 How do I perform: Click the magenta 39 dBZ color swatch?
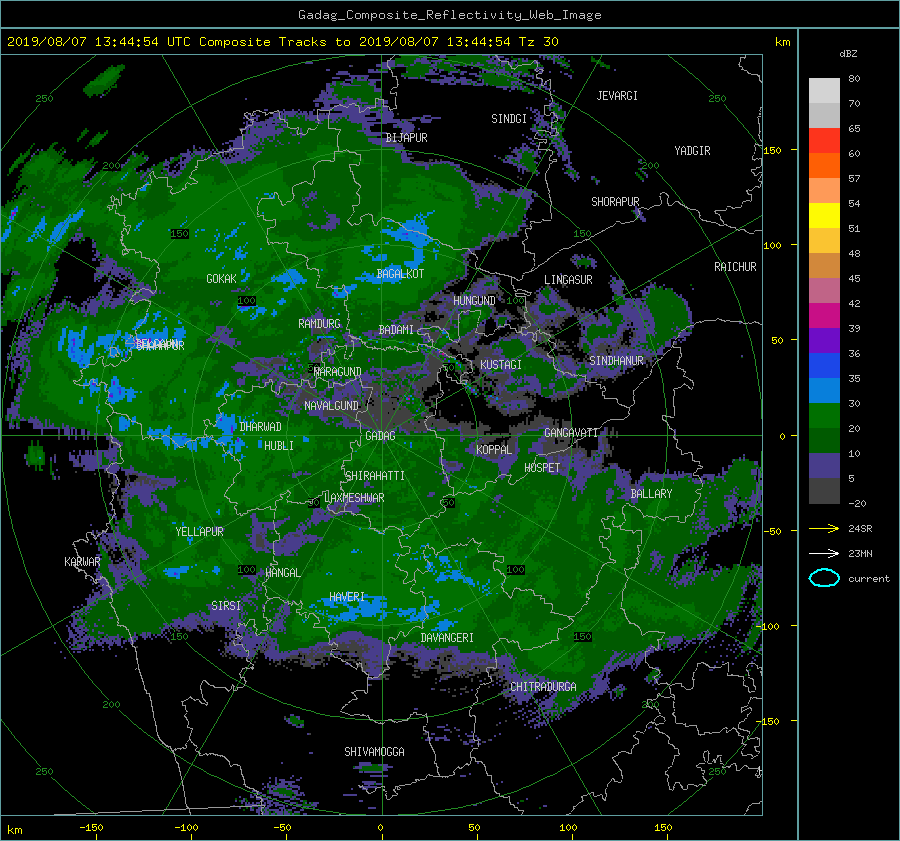pos(824,315)
